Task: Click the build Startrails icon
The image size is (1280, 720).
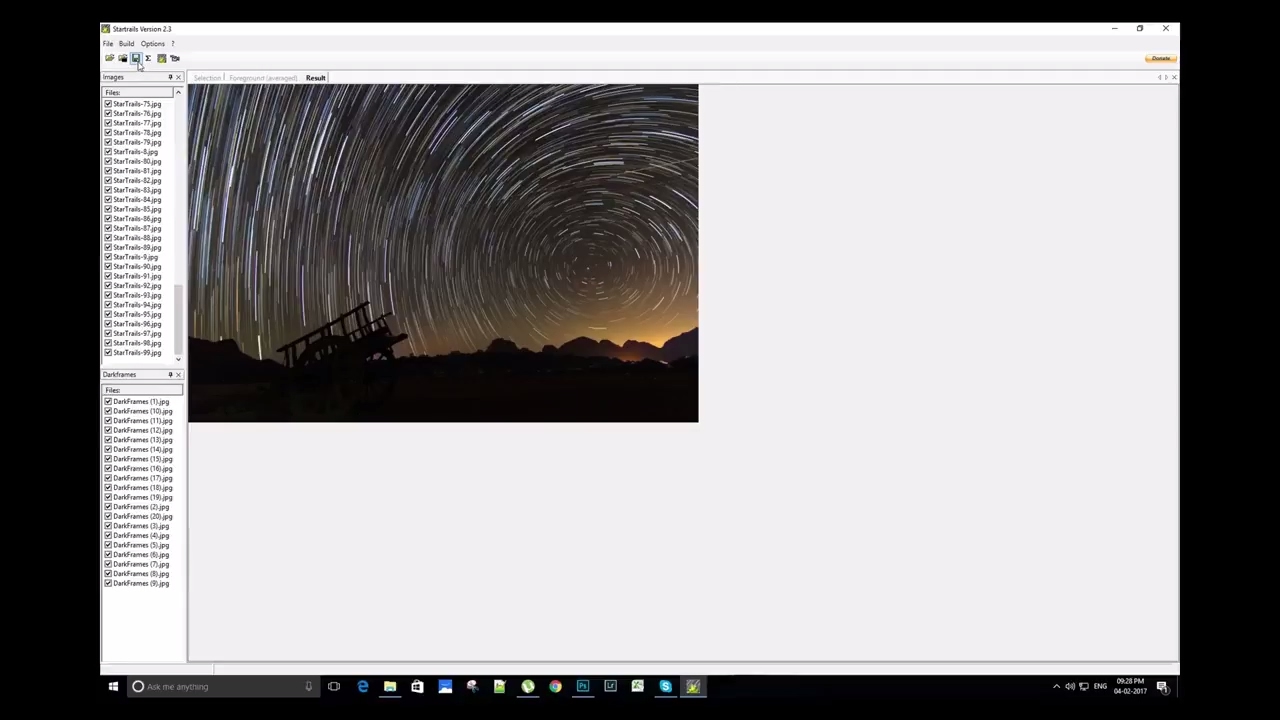Action: point(161,58)
